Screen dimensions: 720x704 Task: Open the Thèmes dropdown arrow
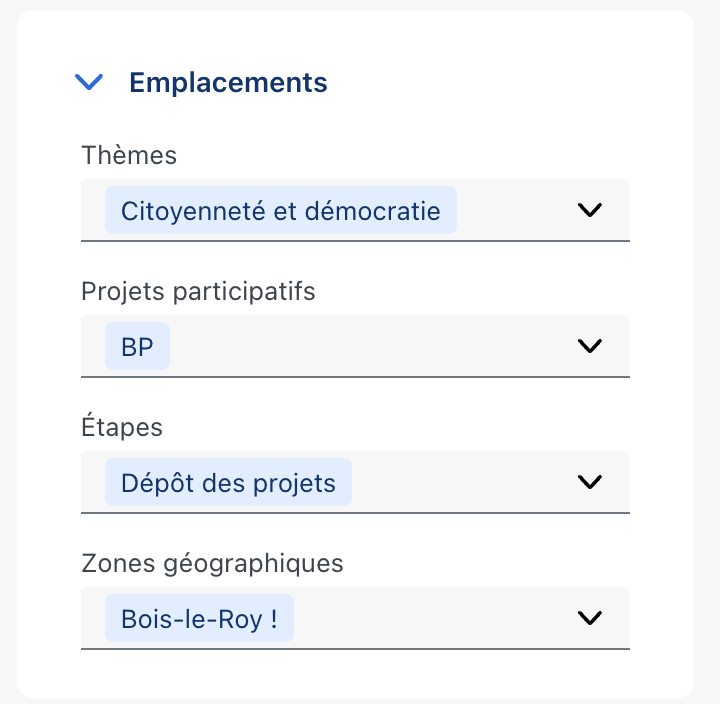coord(590,210)
